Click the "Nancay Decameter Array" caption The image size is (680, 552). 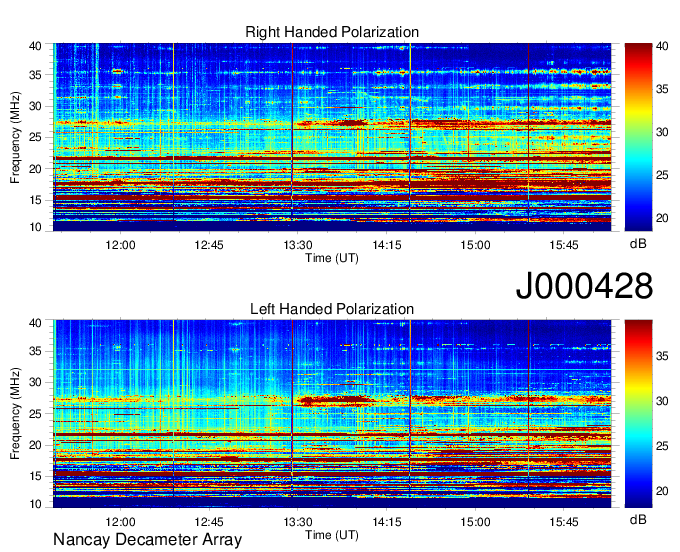[147, 540]
